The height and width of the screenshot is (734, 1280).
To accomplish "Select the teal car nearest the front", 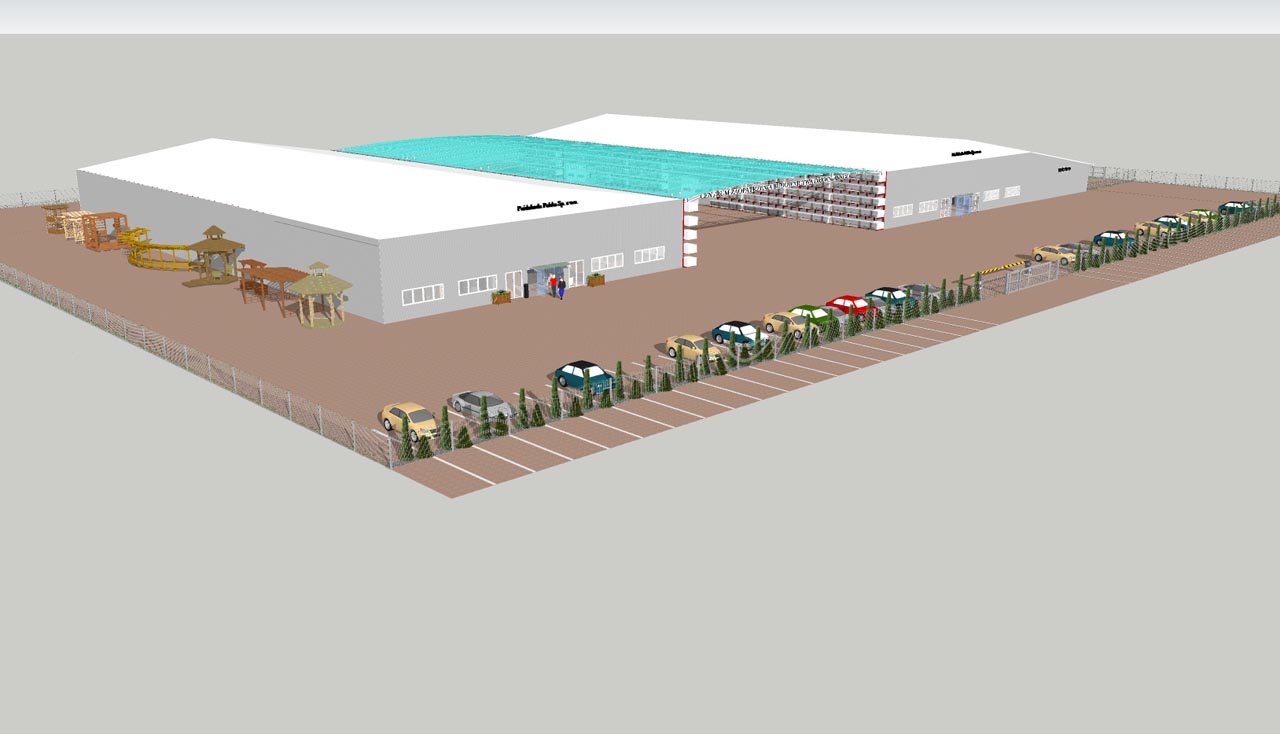I will (x=584, y=375).
